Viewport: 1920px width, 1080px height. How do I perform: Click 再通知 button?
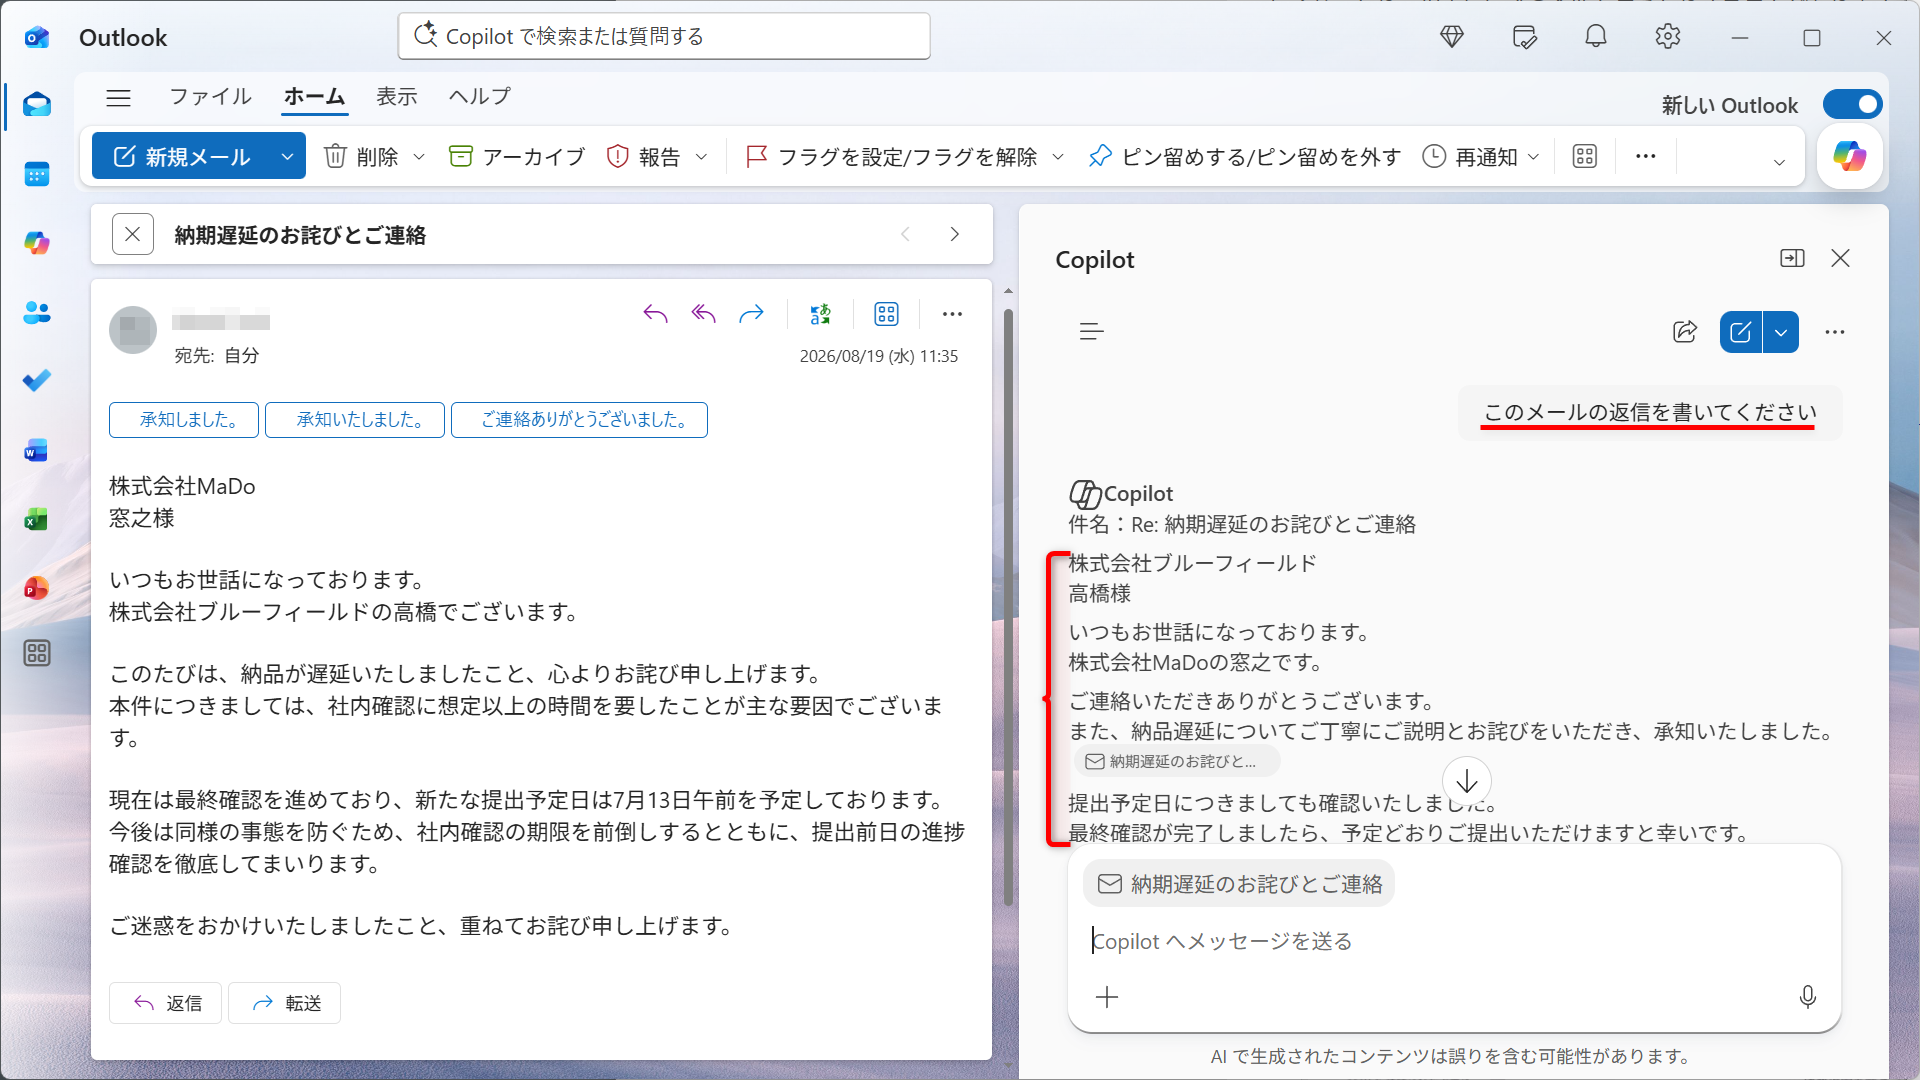(x=1470, y=157)
